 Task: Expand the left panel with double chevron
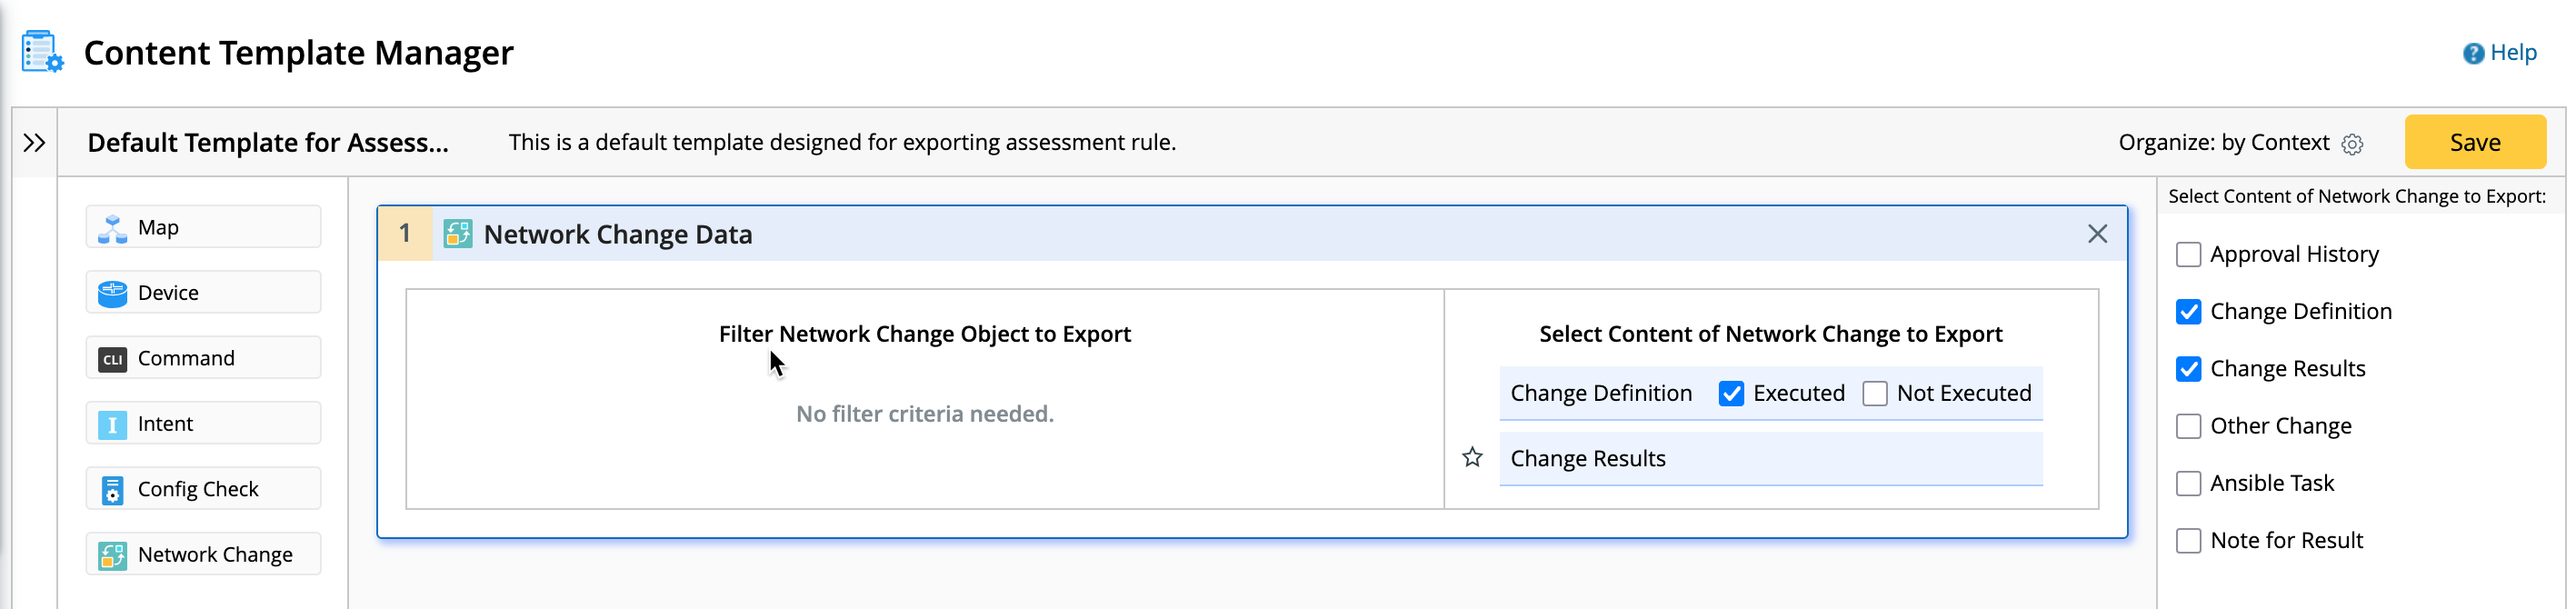(x=34, y=143)
